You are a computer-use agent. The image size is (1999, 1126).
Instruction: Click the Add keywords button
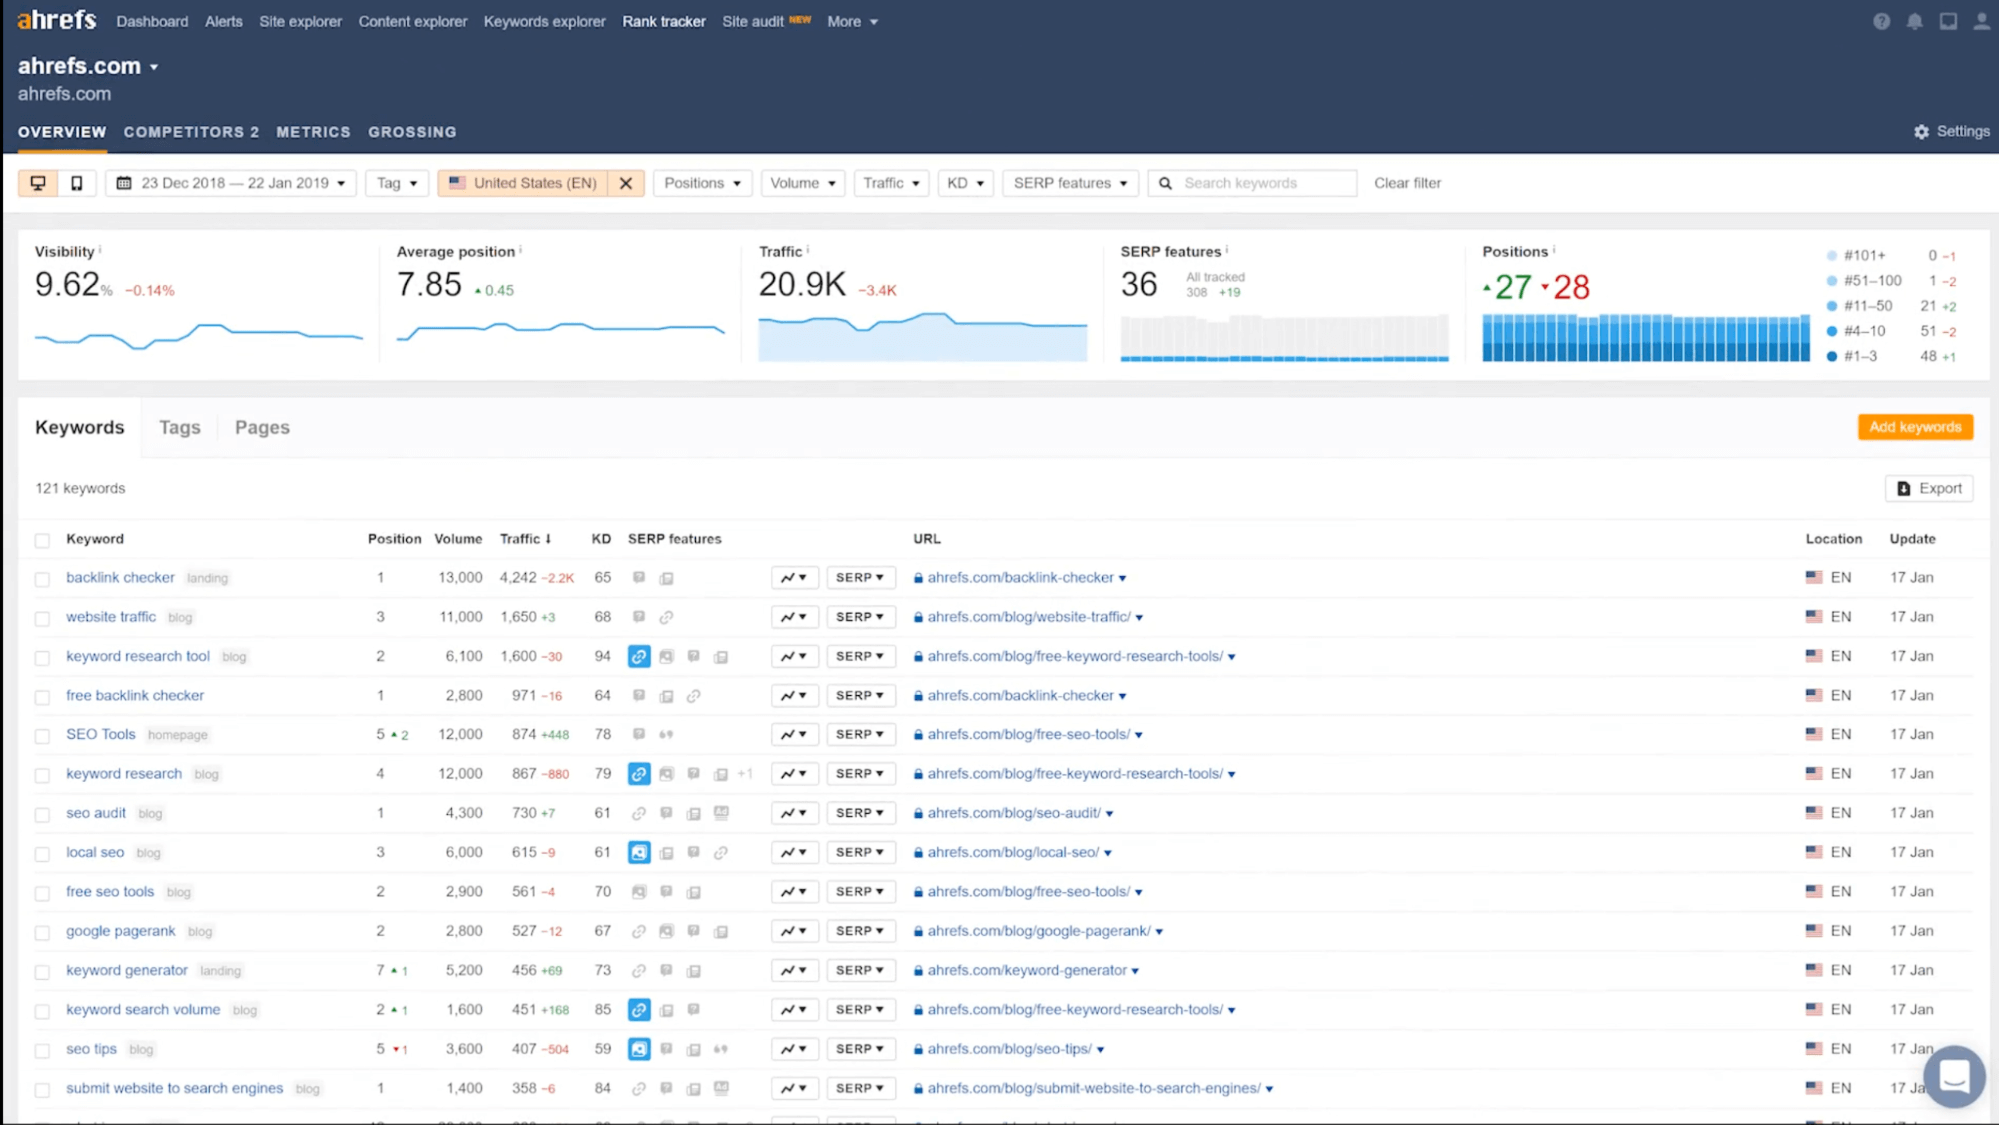point(1915,427)
